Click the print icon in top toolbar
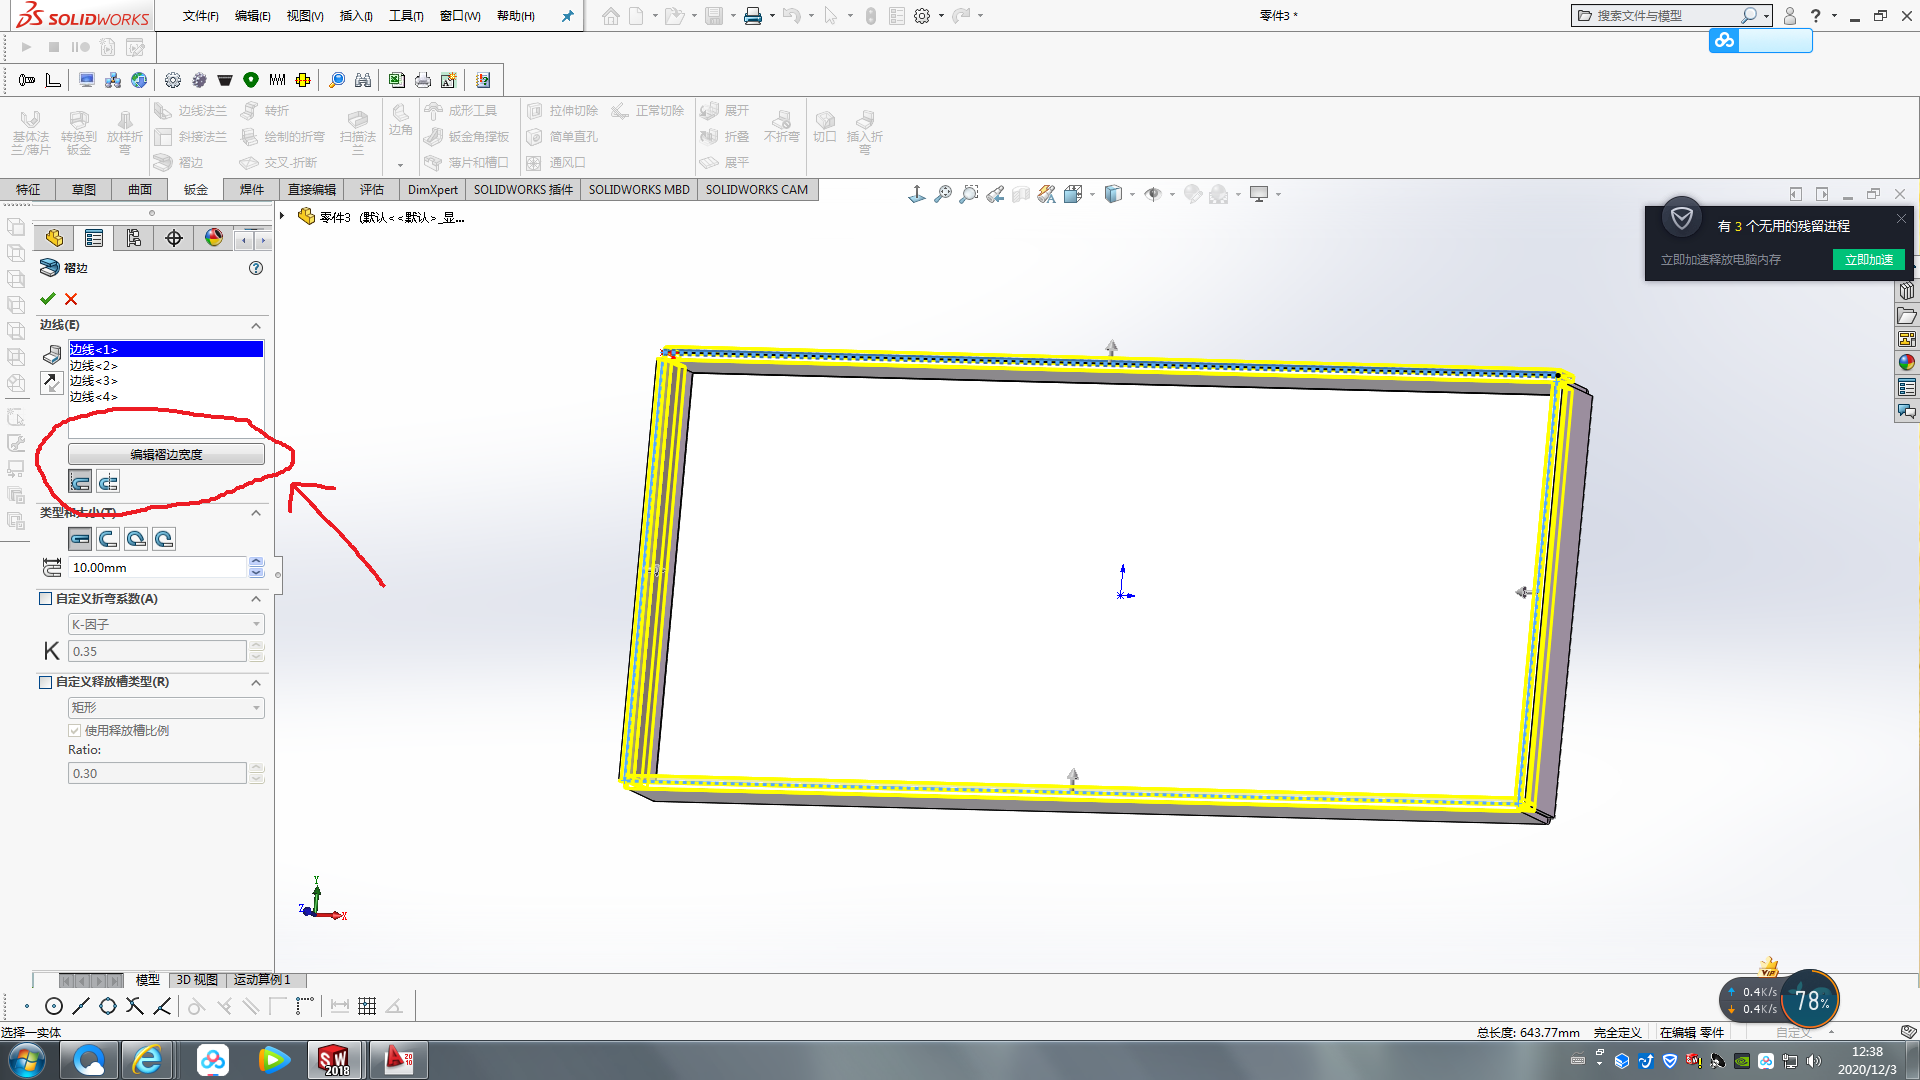 (753, 16)
